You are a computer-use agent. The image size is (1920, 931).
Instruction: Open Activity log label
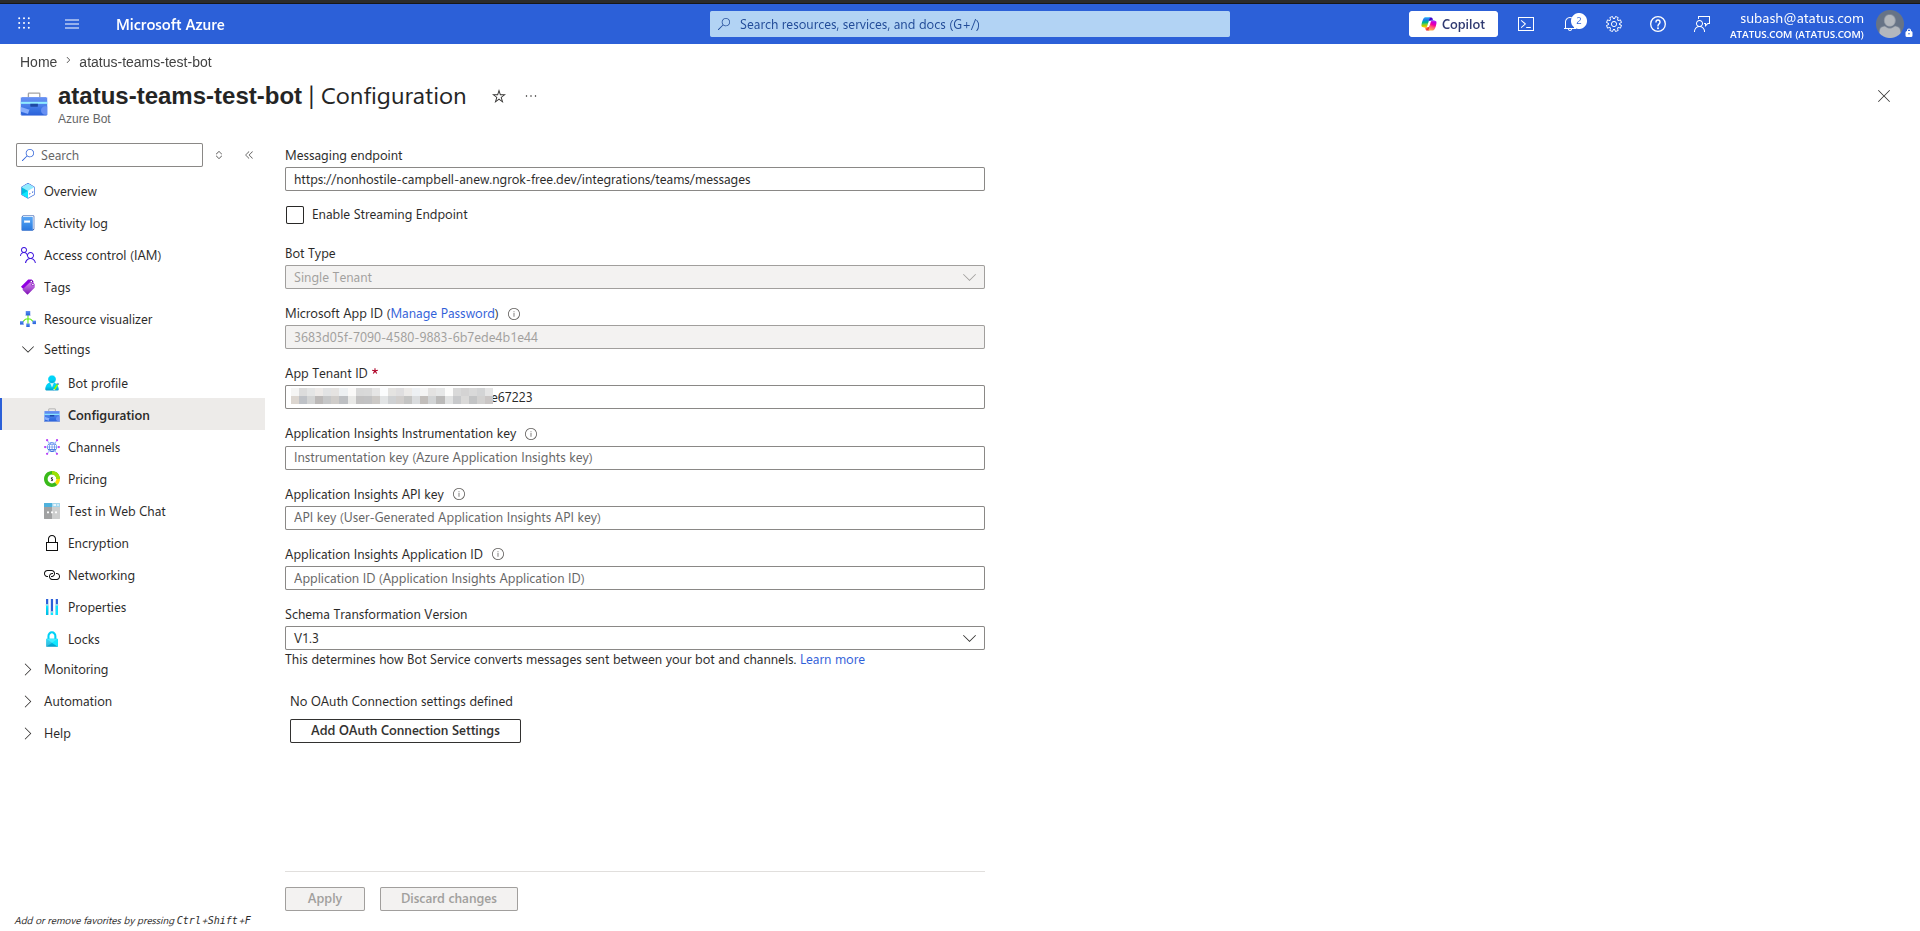[x=76, y=223]
